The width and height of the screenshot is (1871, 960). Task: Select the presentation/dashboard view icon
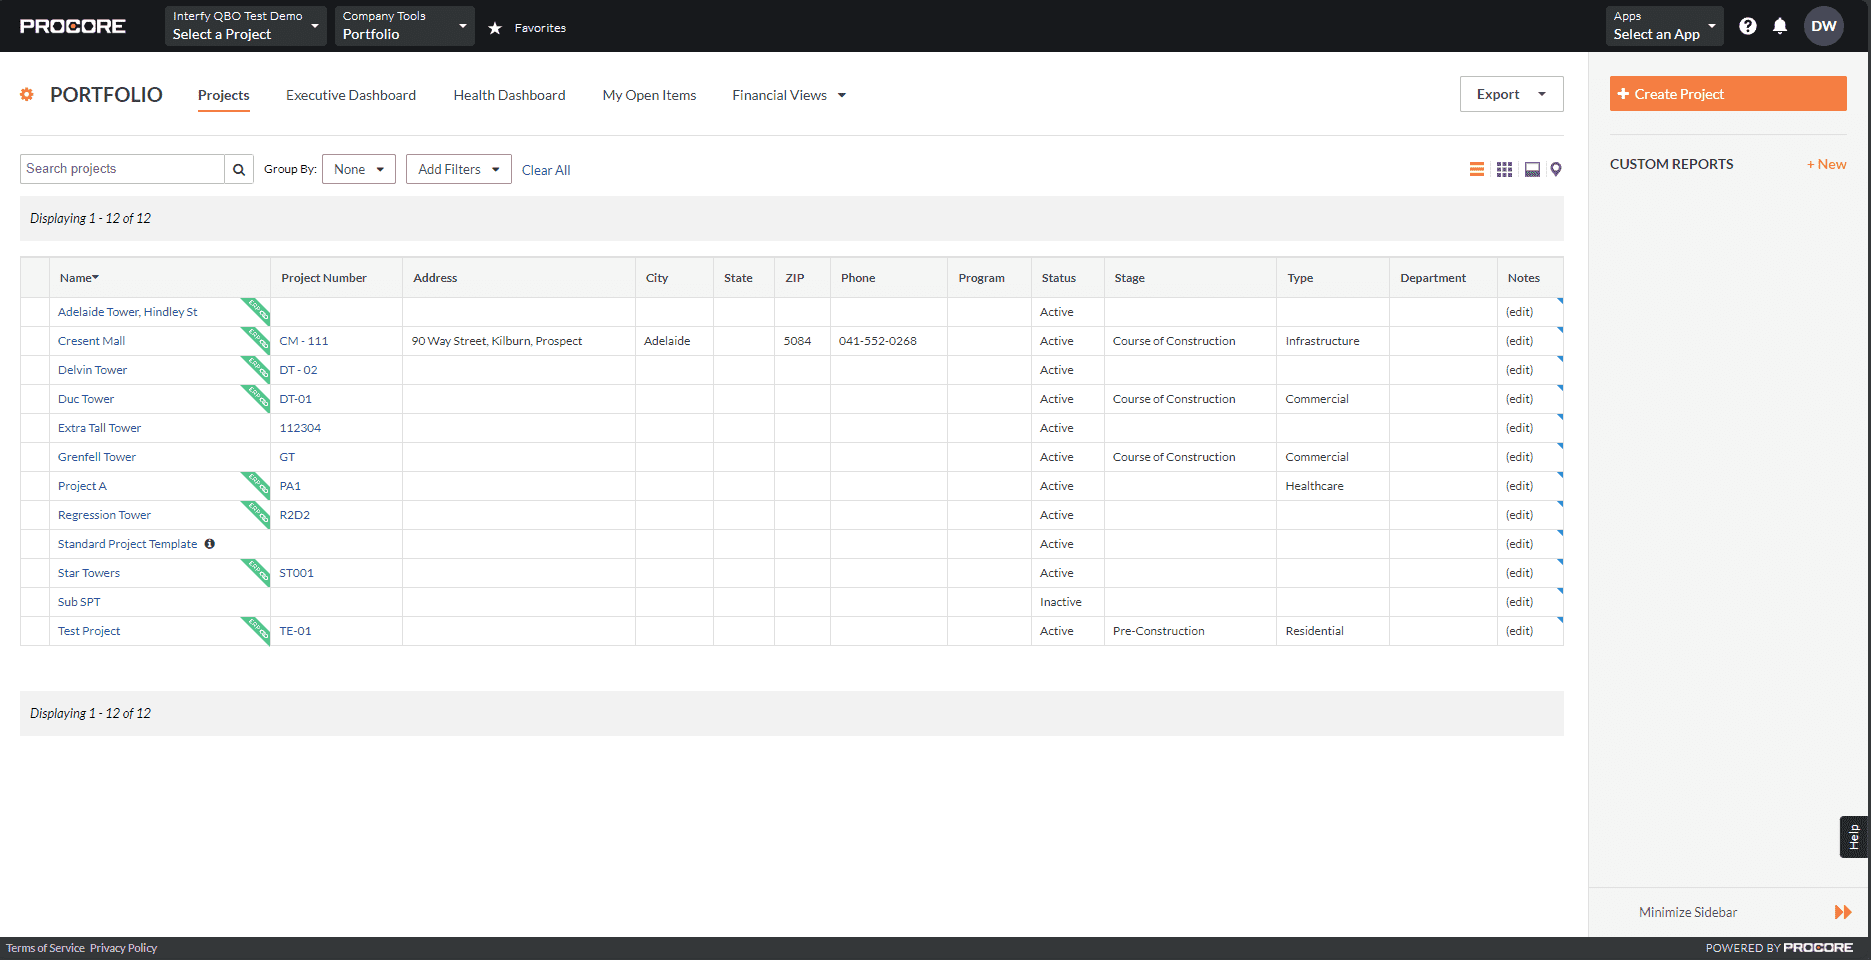pyautogui.click(x=1531, y=169)
